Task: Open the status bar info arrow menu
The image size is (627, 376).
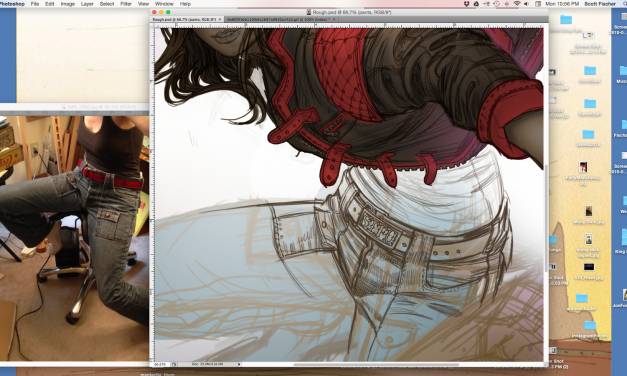Action: [239, 364]
